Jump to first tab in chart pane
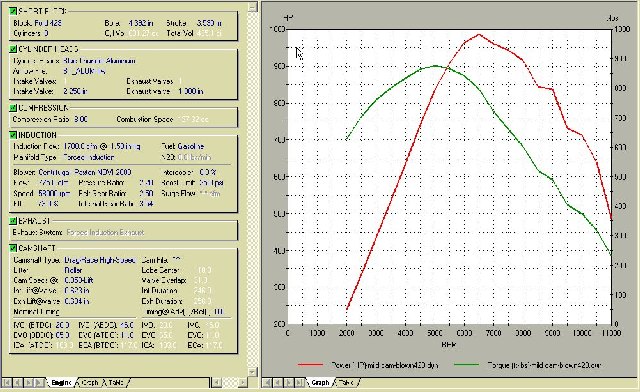Screen dimensions: 640x392 click(x=267, y=383)
